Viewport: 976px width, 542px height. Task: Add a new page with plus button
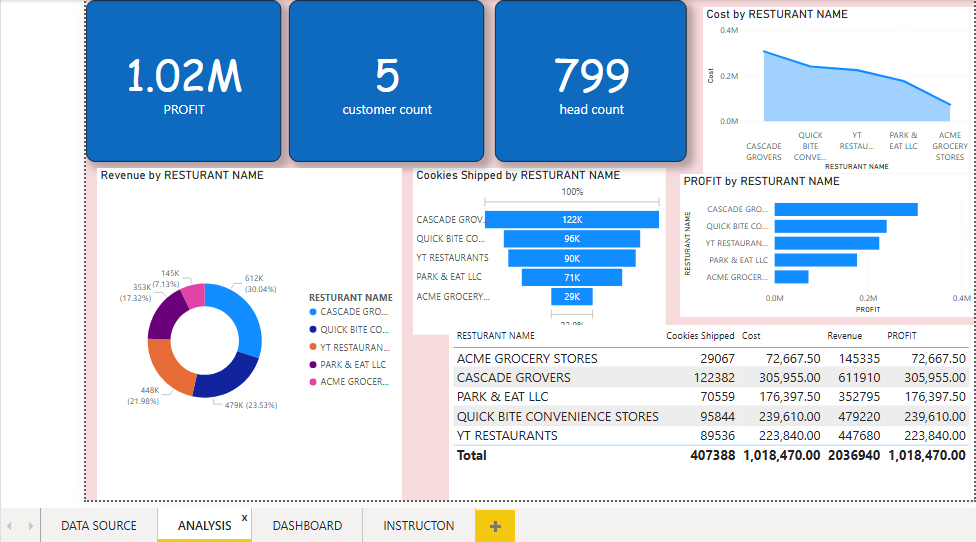(x=495, y=526)
